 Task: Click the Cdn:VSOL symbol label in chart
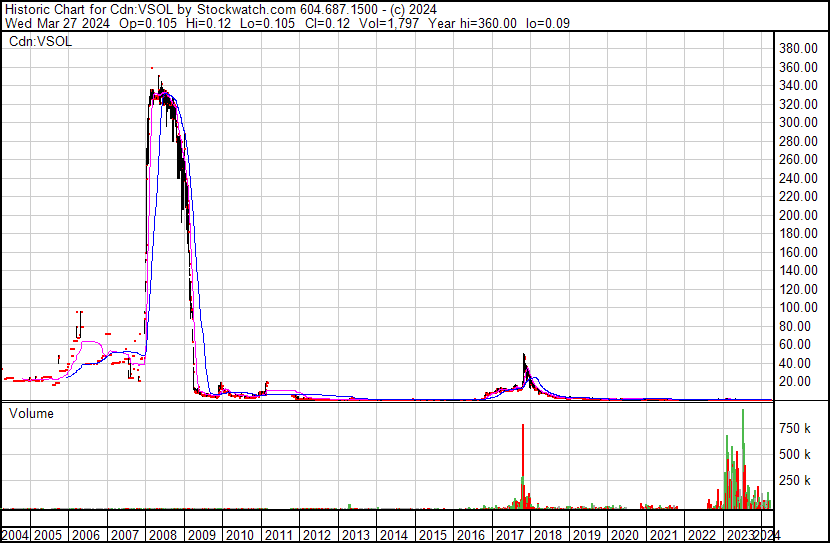pos(36,43)
